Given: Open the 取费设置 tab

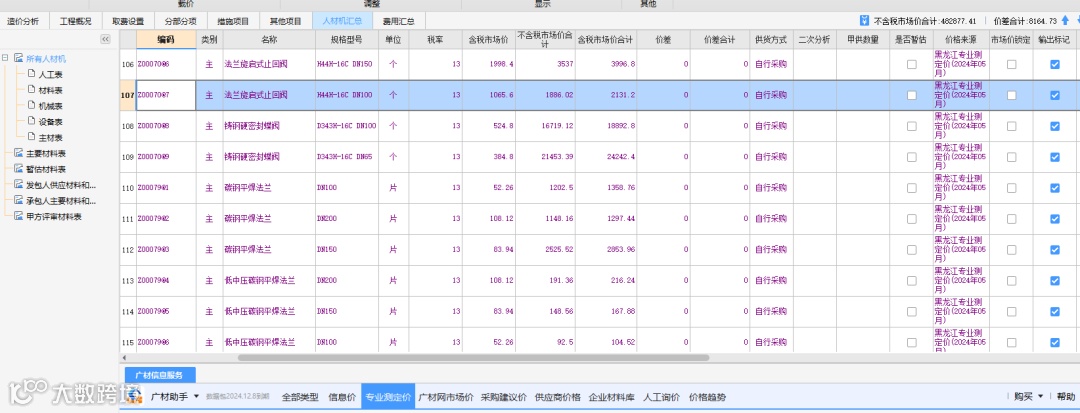Looking at the screenshot, I should click(x=128, y=21).
